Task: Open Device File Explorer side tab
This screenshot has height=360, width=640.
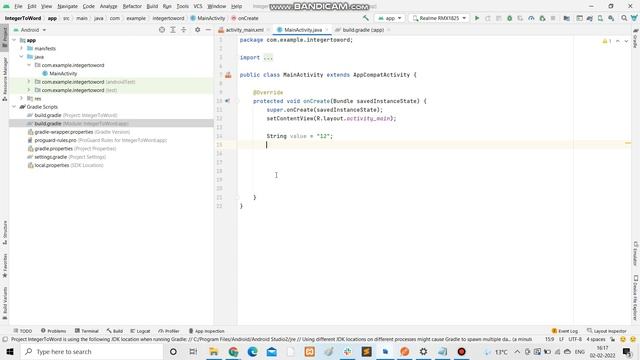Action: [x=635, y=297]
